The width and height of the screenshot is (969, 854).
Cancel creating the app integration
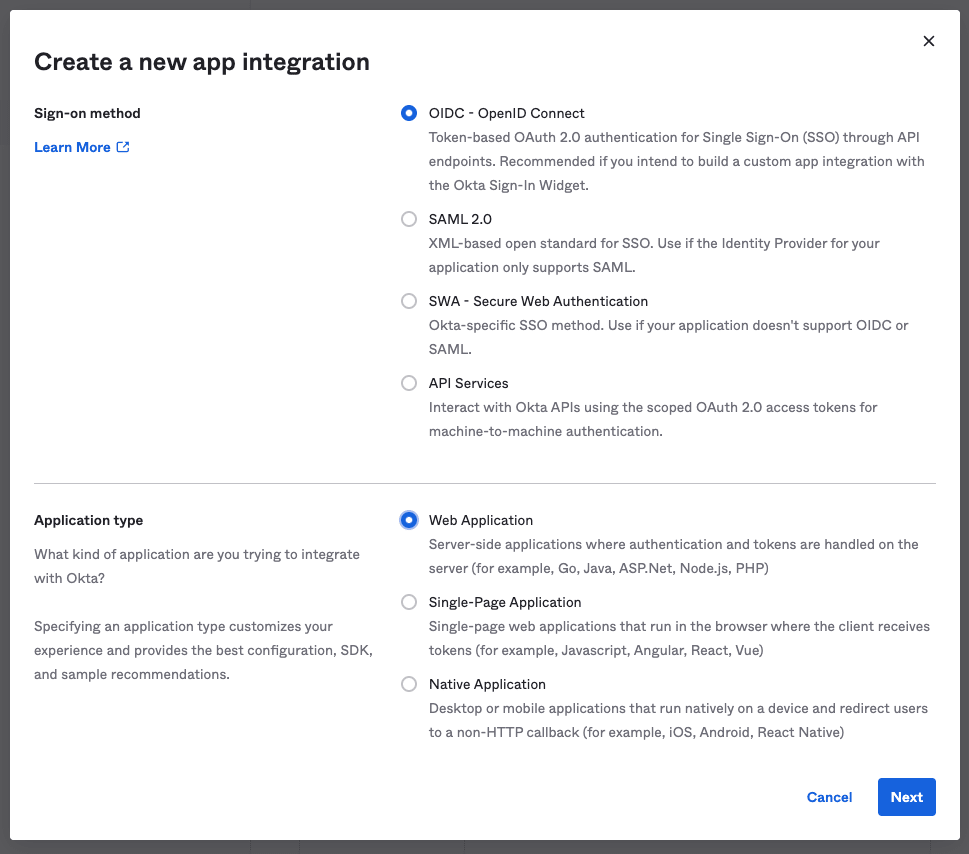[x=829, y=797]
